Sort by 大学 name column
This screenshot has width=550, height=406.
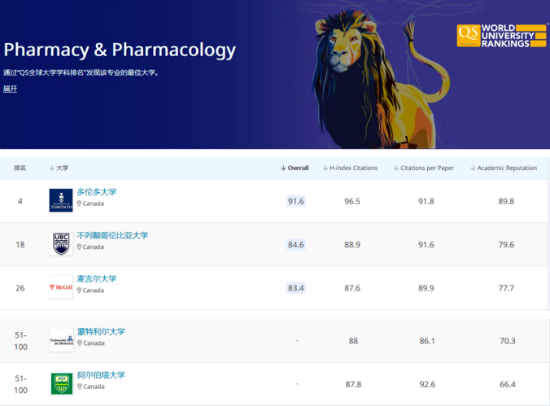tap(59, 168)
